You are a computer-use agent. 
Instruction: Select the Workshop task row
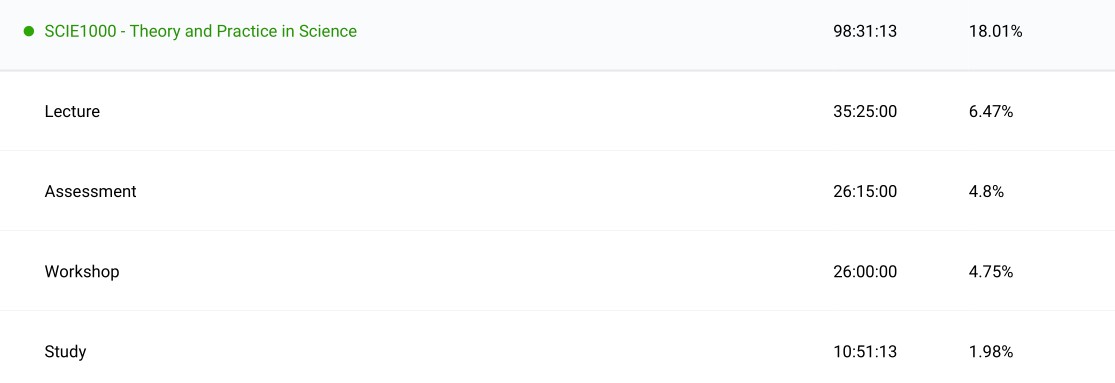pos(558,271)
